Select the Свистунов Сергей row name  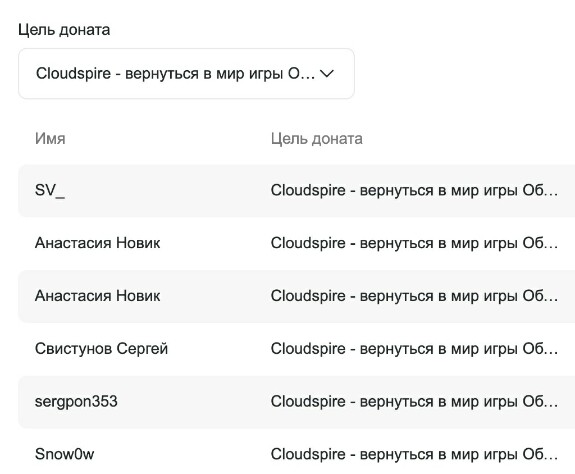[x=101, y=349]
